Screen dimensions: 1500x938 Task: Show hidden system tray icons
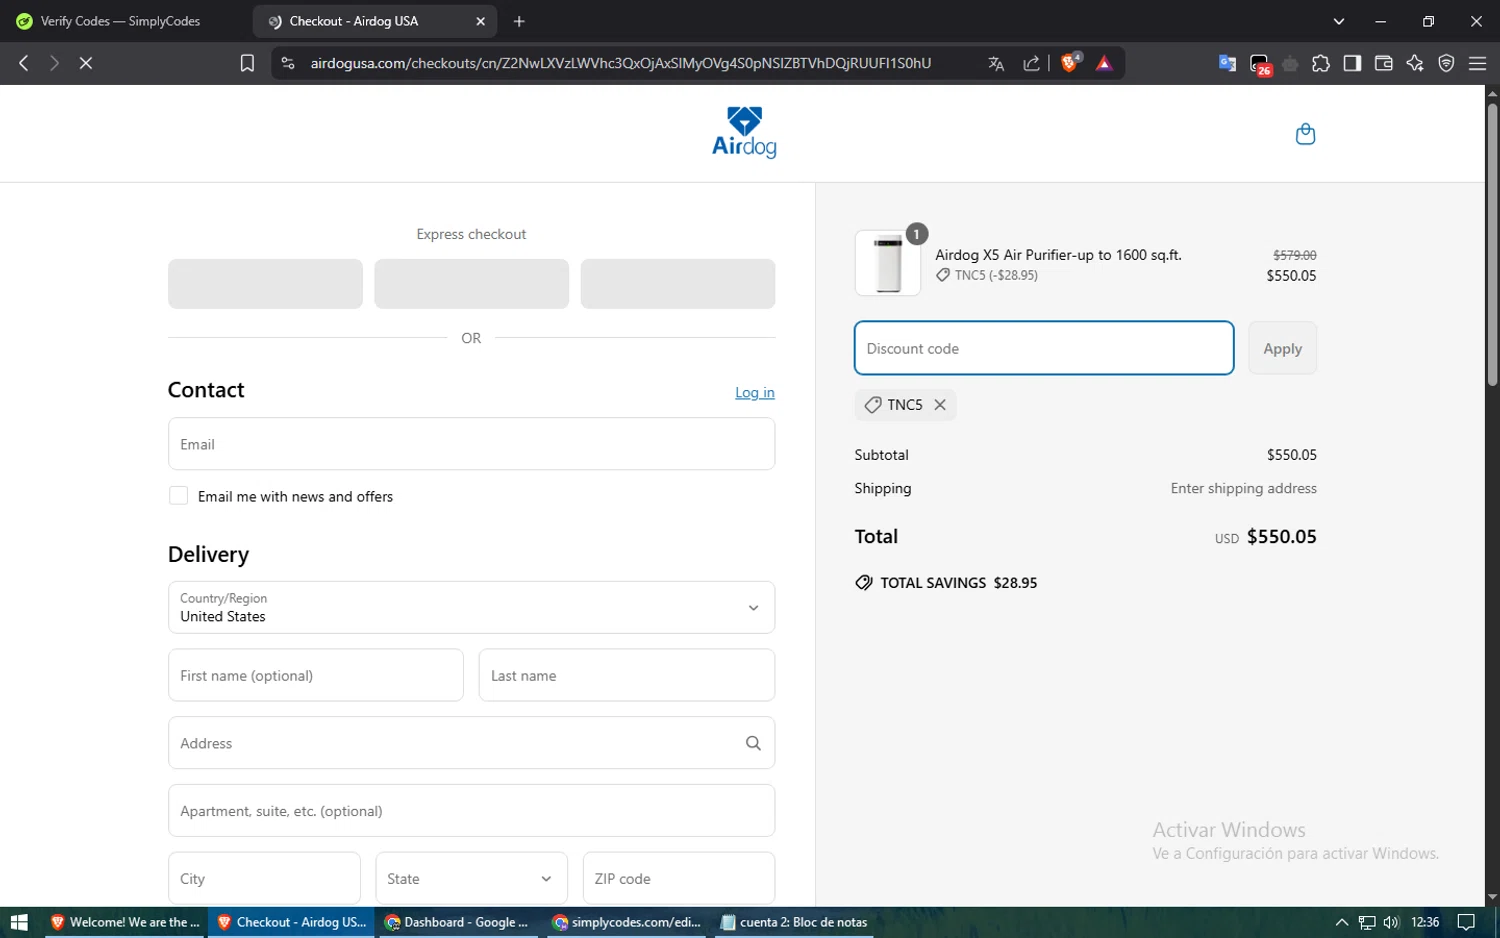pos(1342,922)
